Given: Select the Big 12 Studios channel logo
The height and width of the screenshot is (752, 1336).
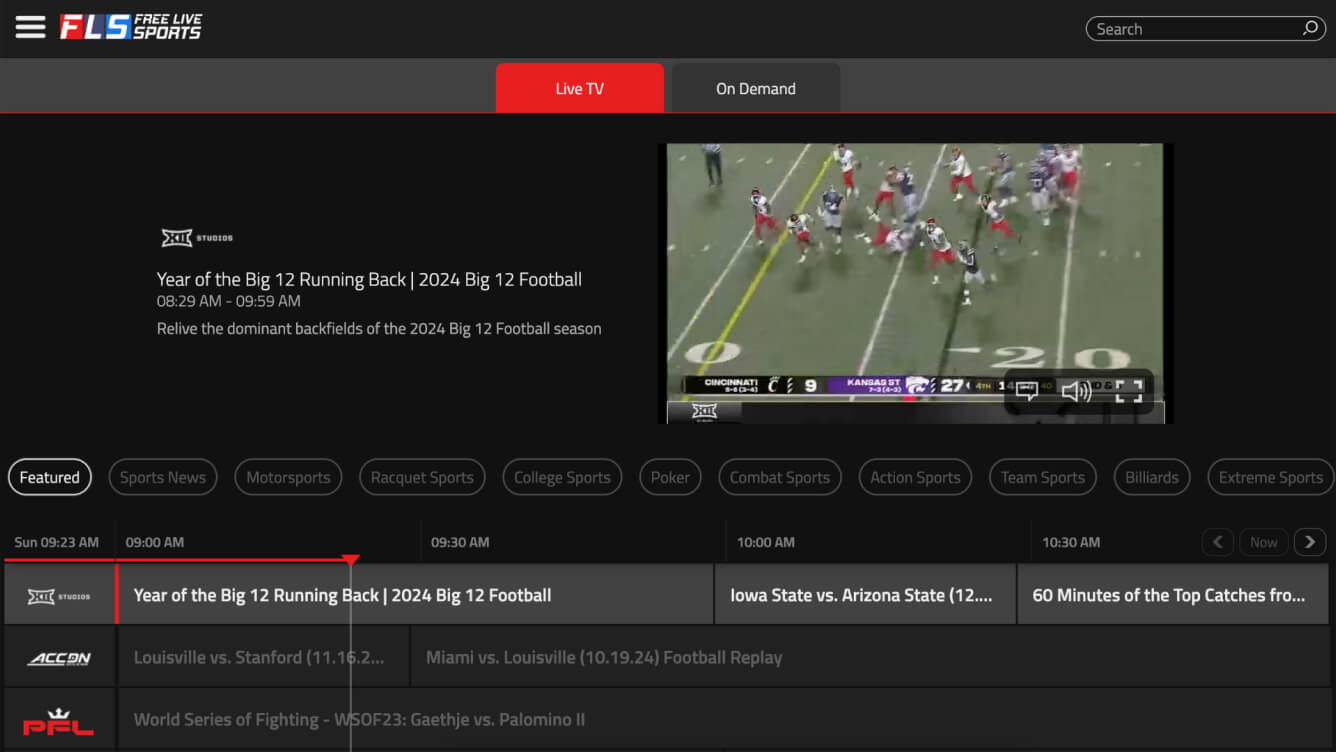Looking at the screenshot, I should click(59, 594).
